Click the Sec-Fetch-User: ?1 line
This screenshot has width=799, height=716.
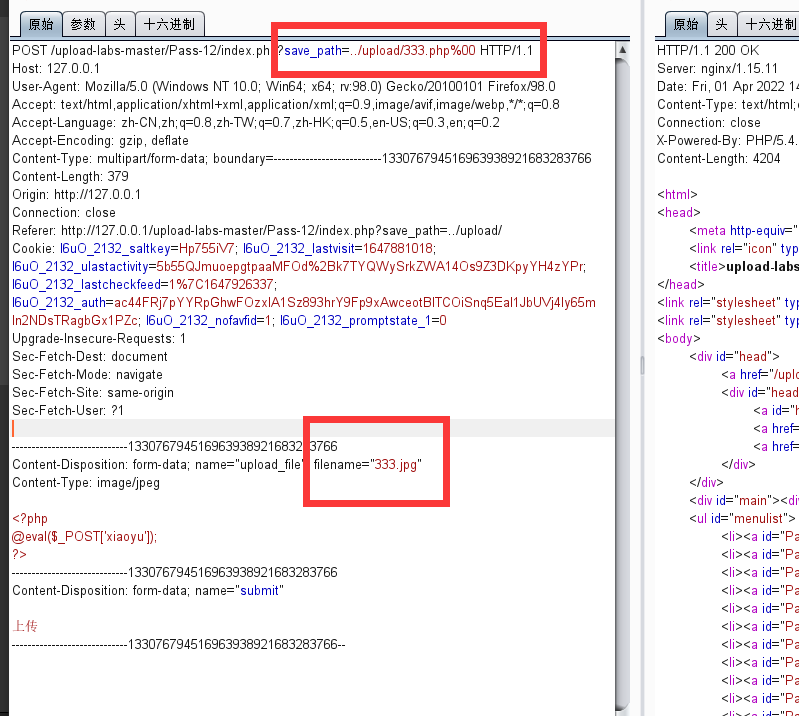tap(68, 410)
